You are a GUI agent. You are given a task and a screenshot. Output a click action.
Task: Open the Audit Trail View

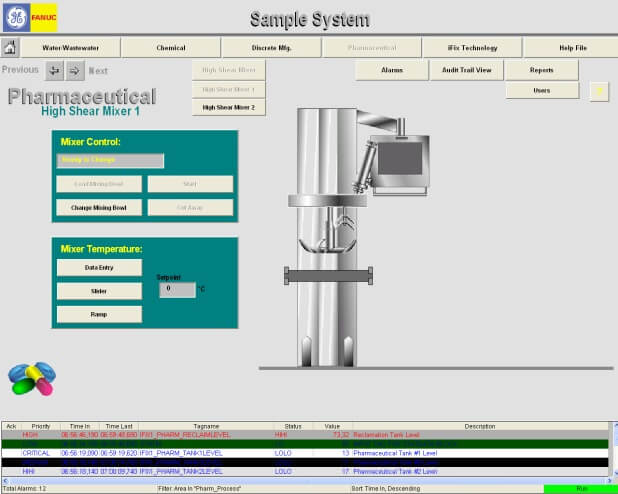(467, 70)
